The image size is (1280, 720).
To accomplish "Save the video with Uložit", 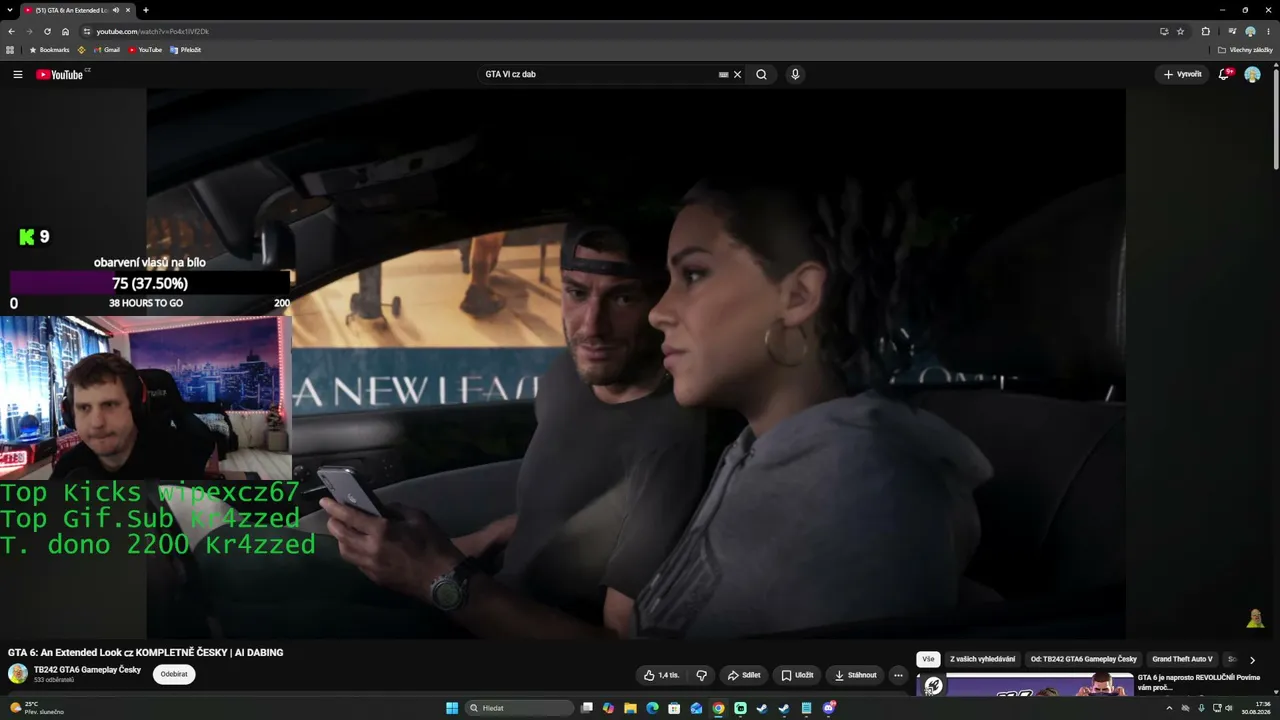I will coord(797,675).
